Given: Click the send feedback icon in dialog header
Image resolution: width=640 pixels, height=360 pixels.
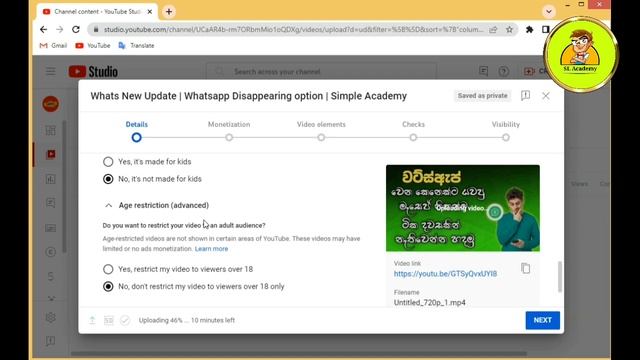Looking at the screenshot, I should coord(525,96).
